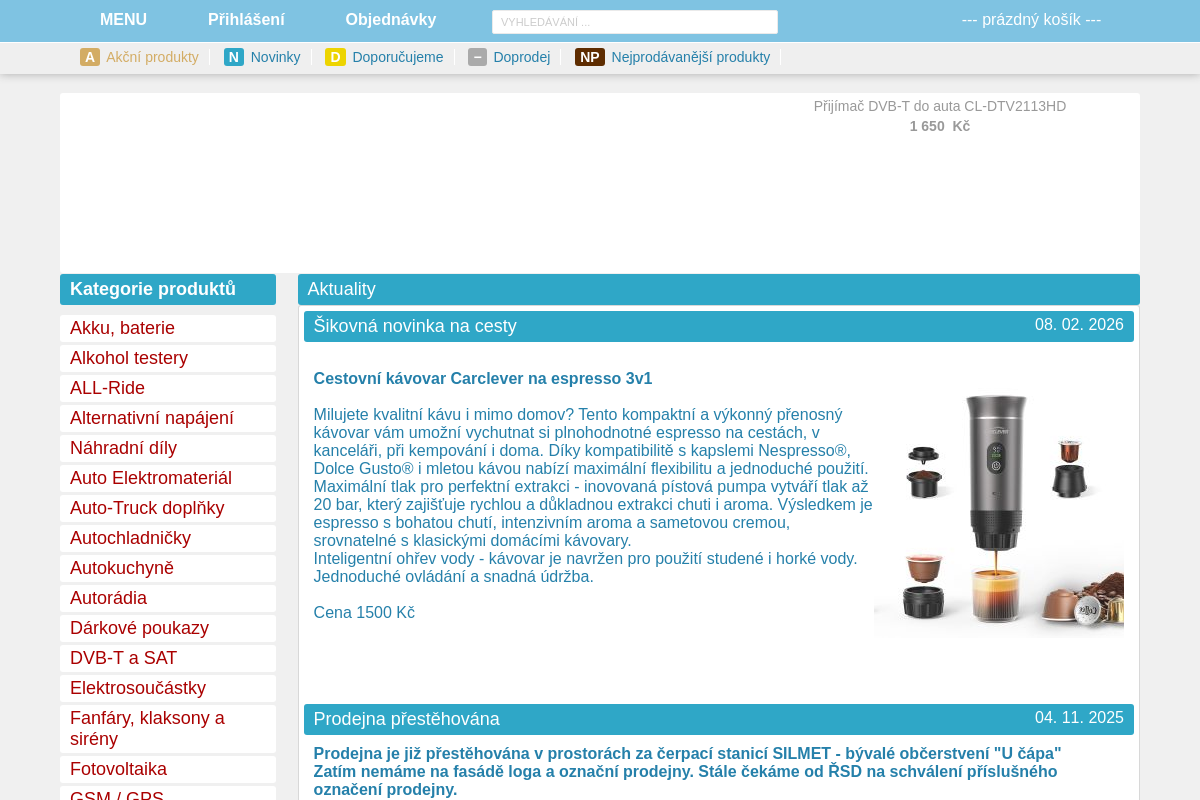Open the Autorádia category

click(108, 598)
